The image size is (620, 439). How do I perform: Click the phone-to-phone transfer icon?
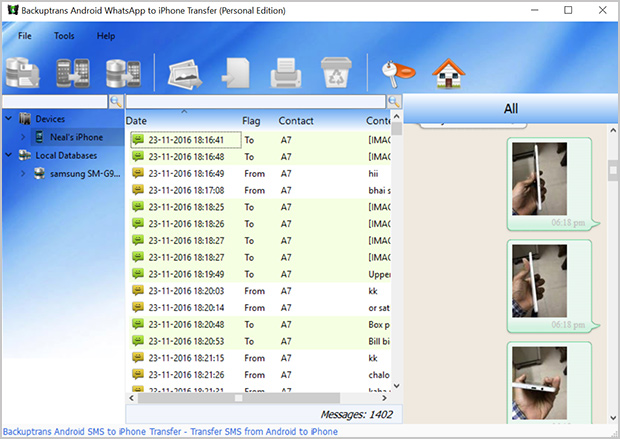coord(73,74)
